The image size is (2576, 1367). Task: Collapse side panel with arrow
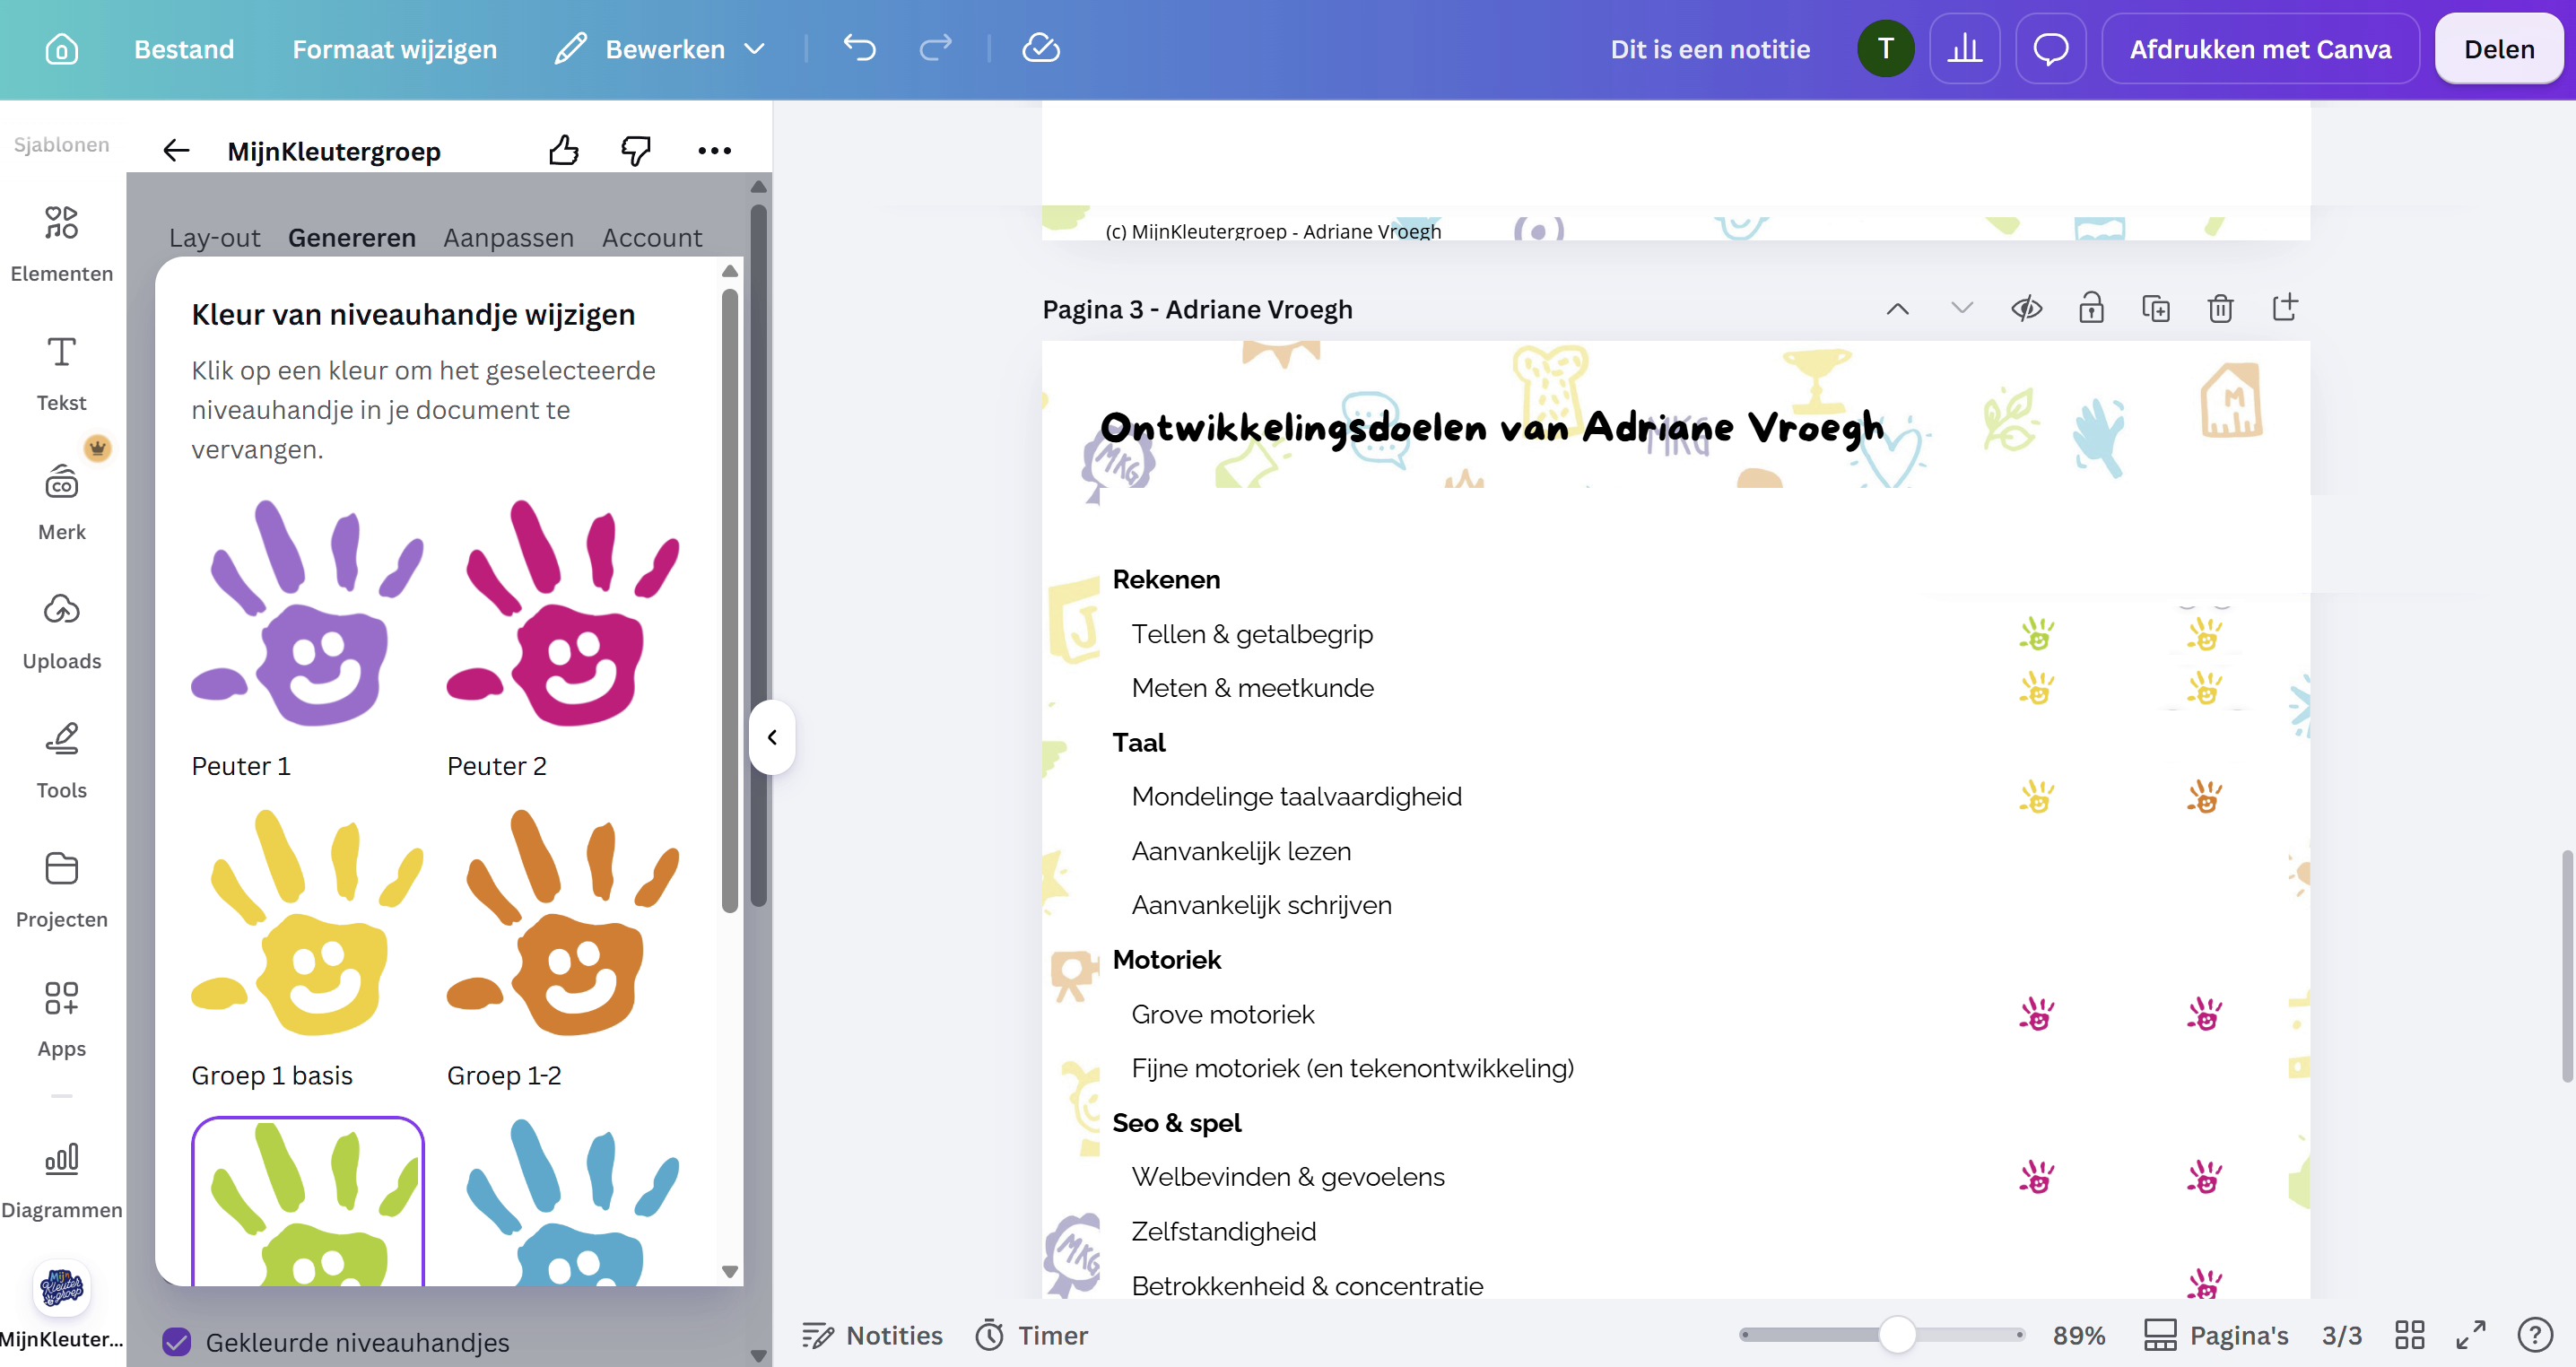772,737
